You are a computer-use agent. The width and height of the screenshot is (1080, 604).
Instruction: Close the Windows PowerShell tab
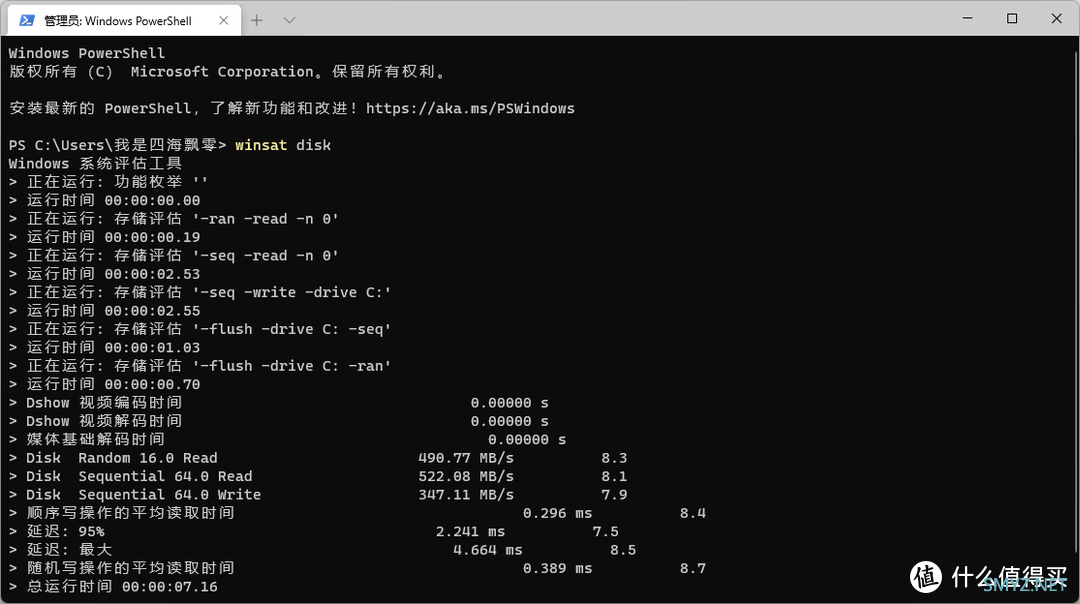tap(224, 21)
